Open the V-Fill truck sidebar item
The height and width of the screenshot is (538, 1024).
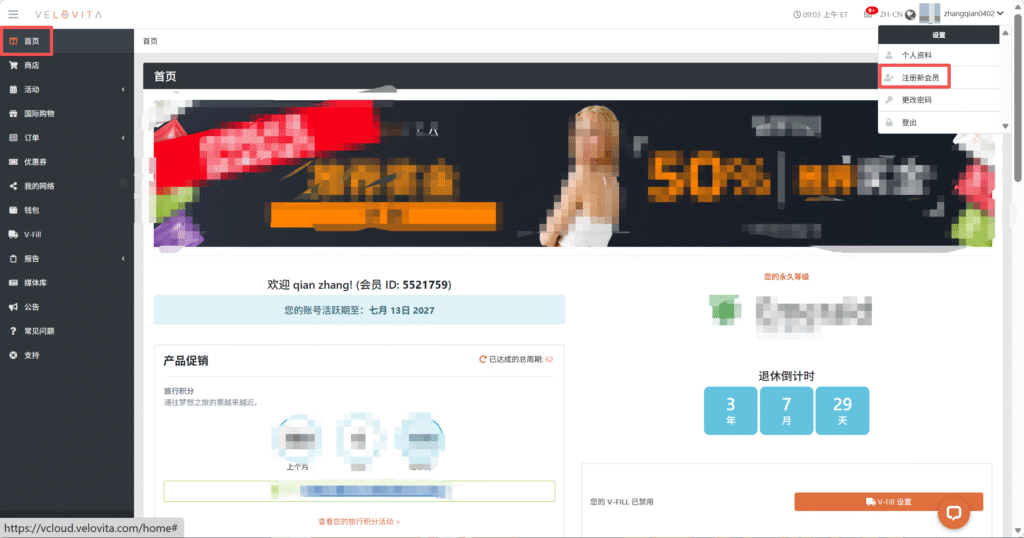pos(32,234)
